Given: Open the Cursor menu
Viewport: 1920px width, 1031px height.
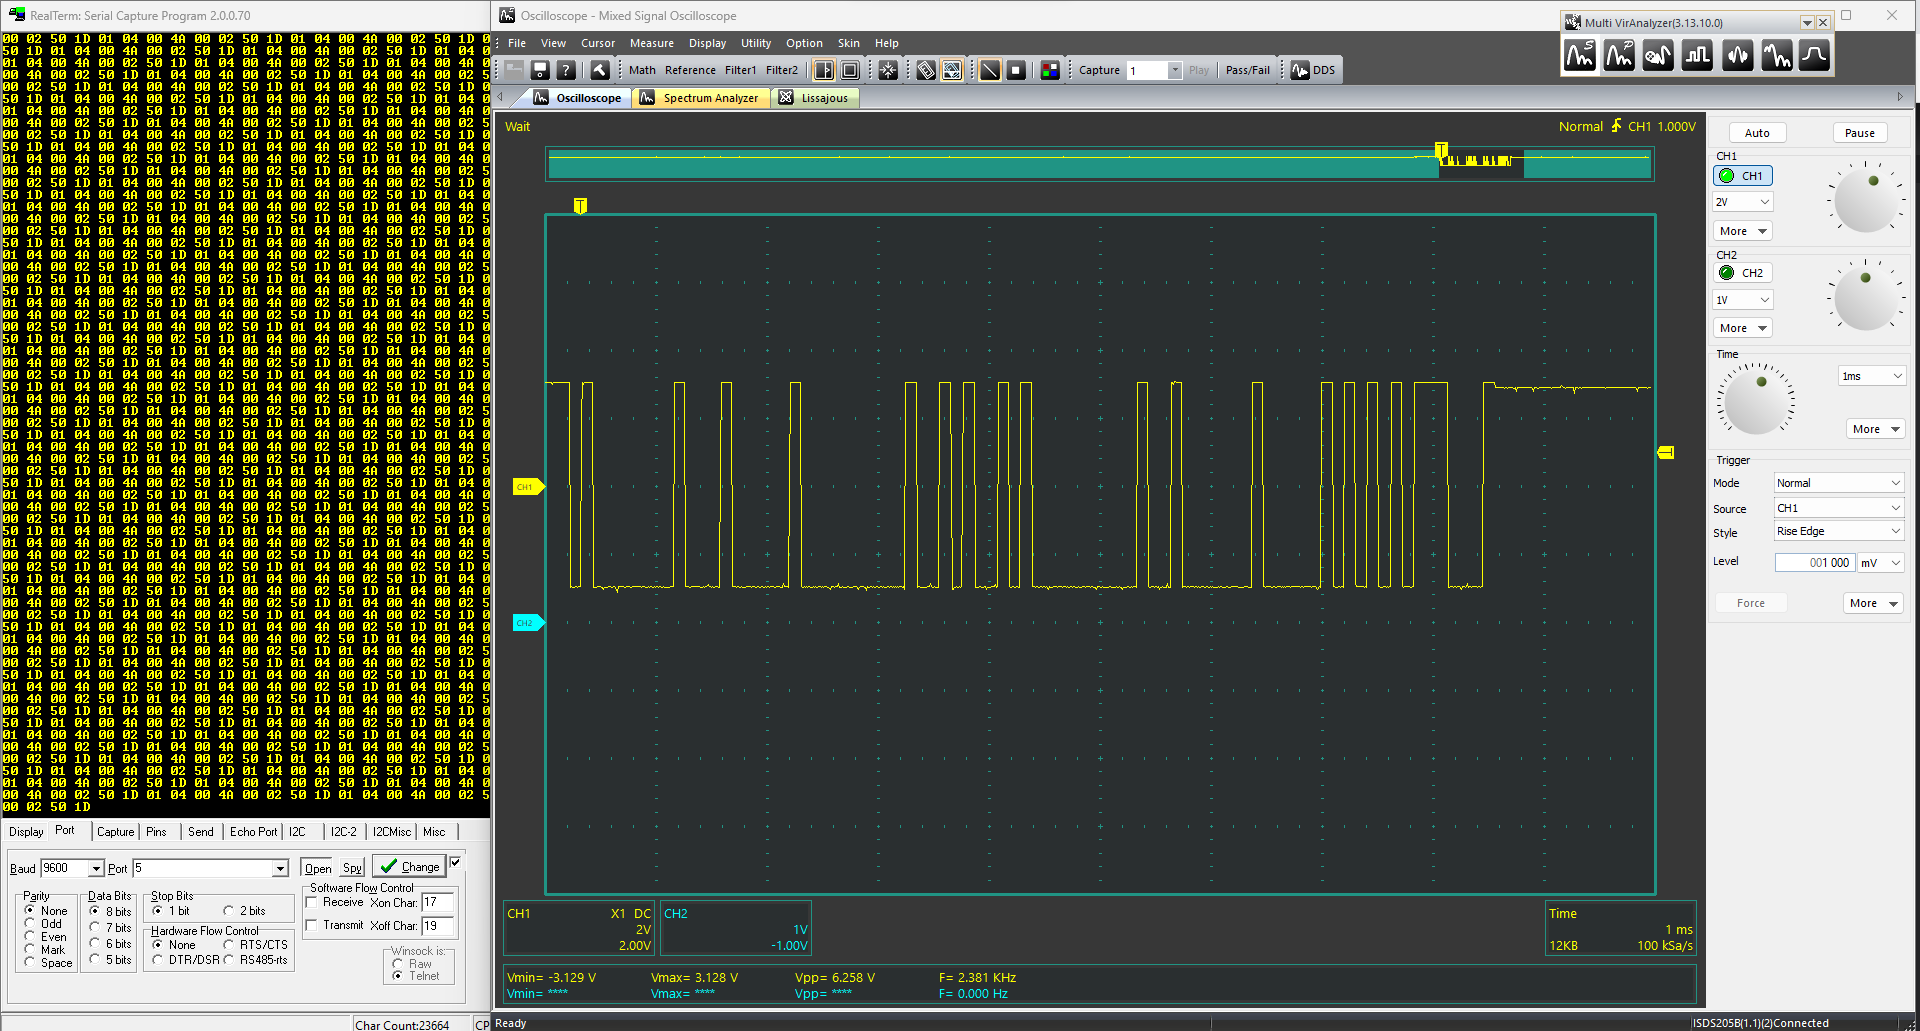Looking at the screenshot, I should [598, 43].
